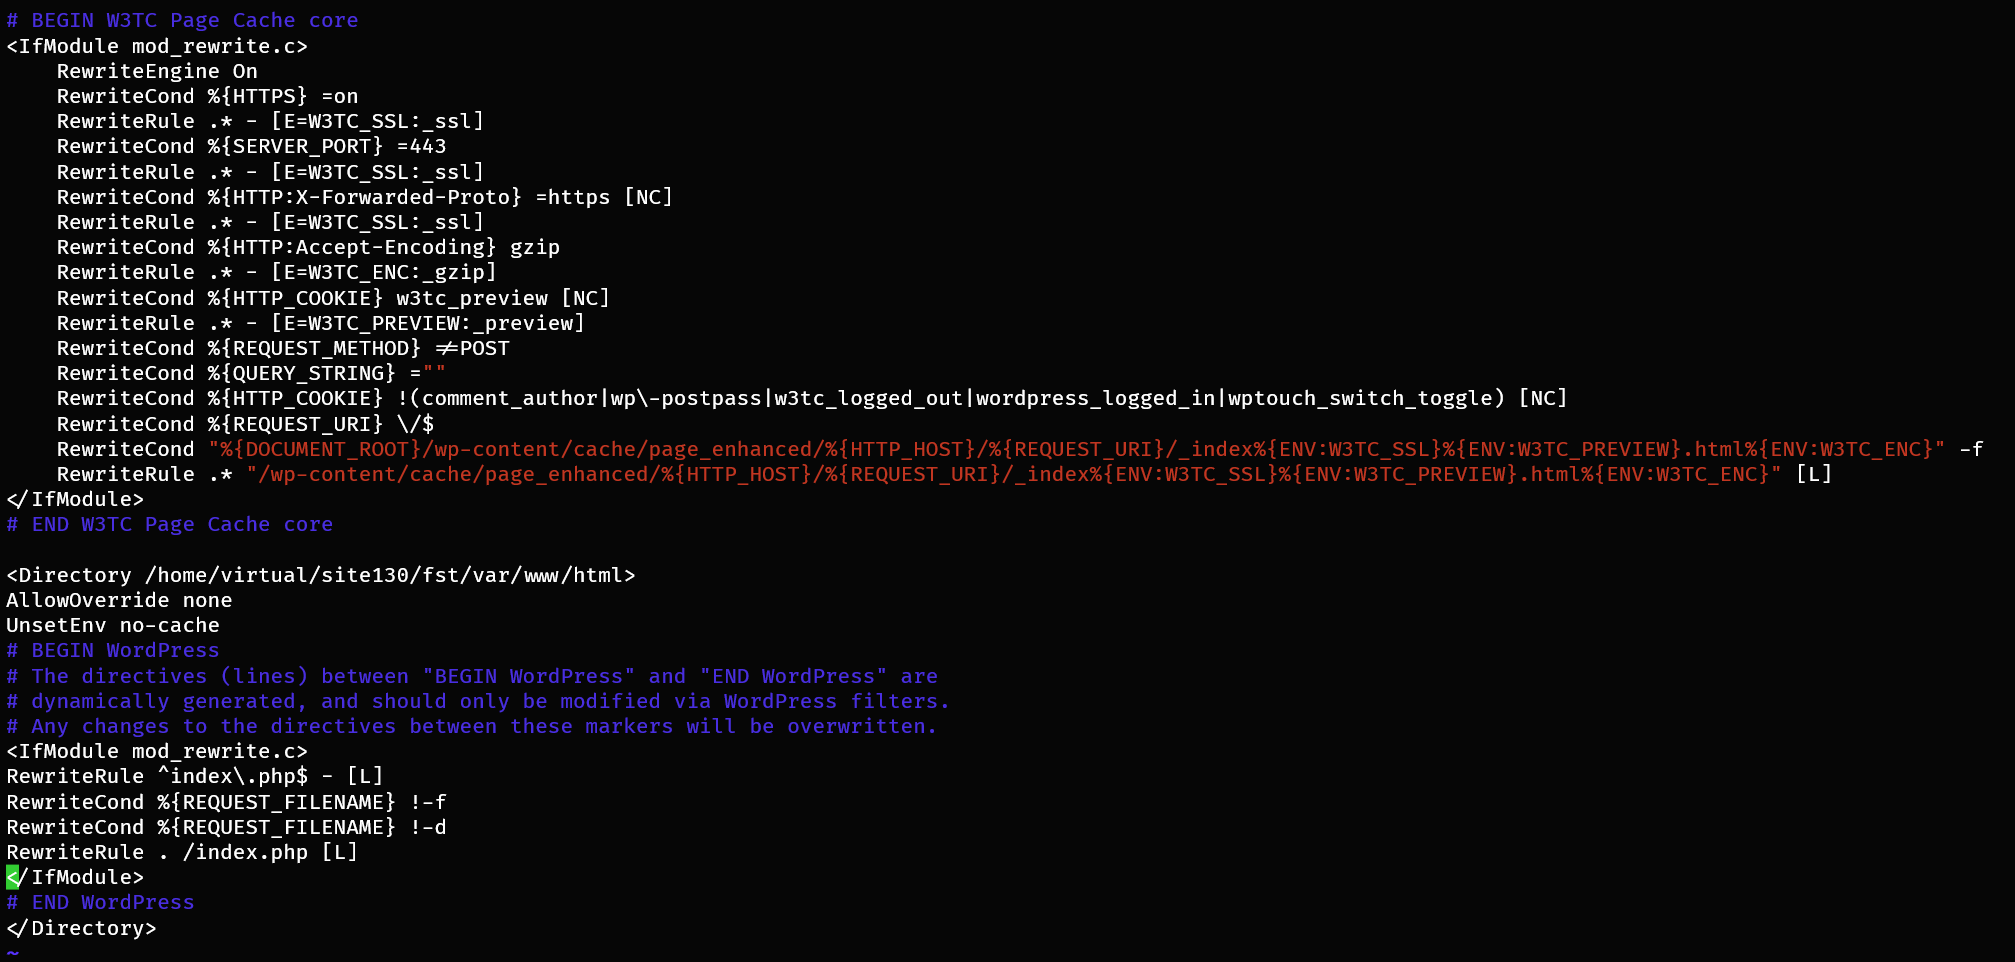The image size is (2015, 962).
Task: Click the "RewriteRule . /index.php [L]" line
Action: 182,852
